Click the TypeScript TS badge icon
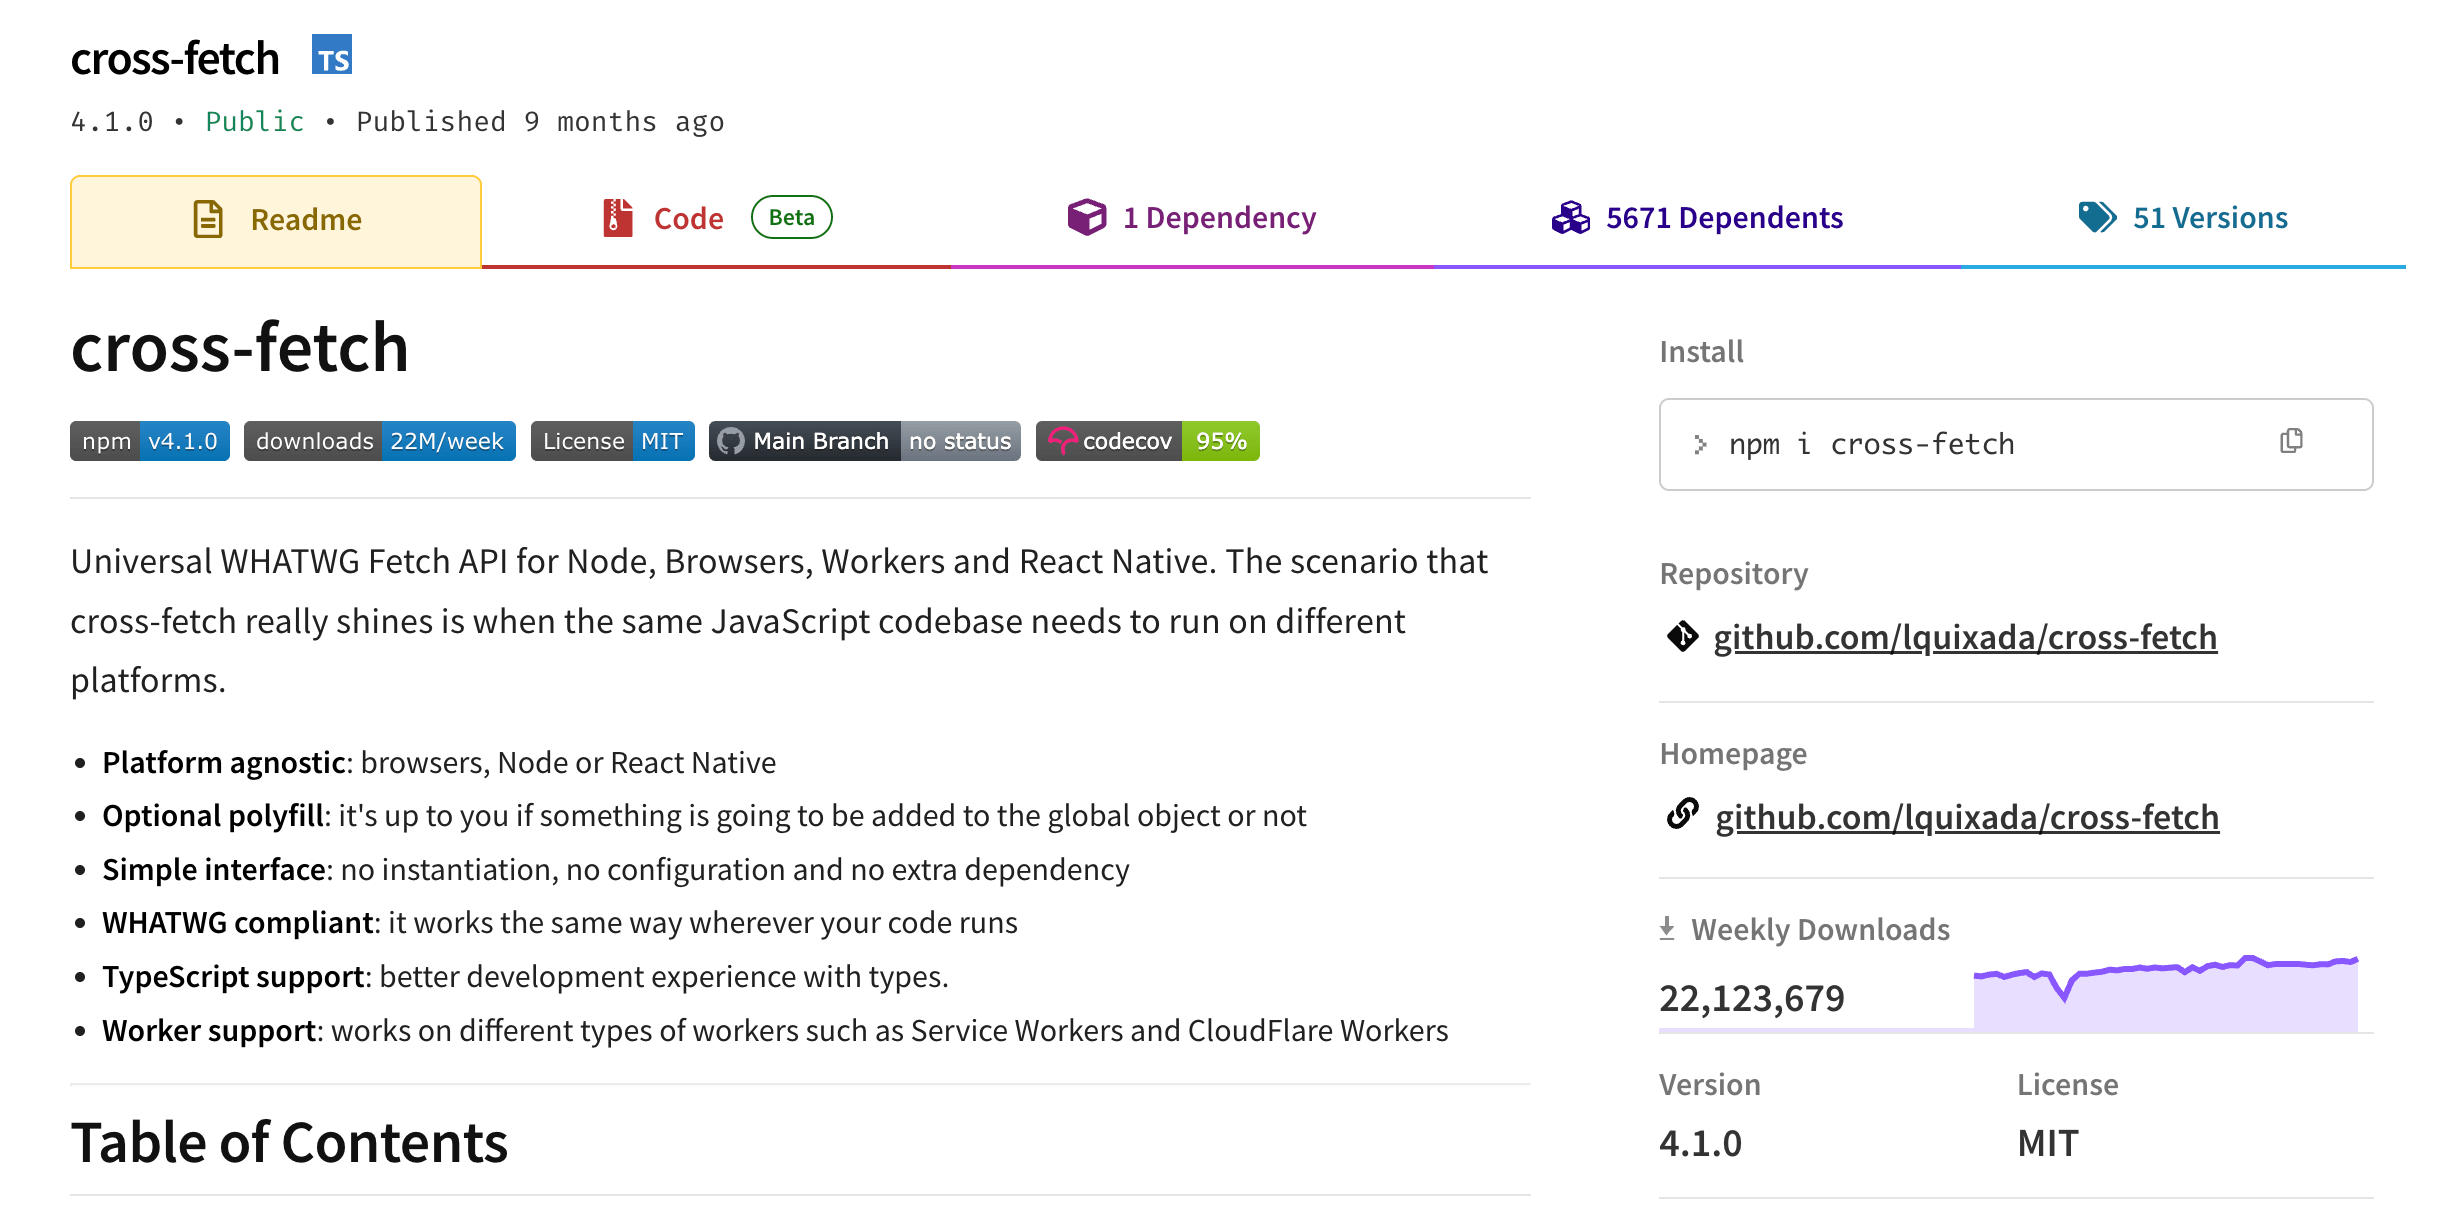 pos(331,55)
